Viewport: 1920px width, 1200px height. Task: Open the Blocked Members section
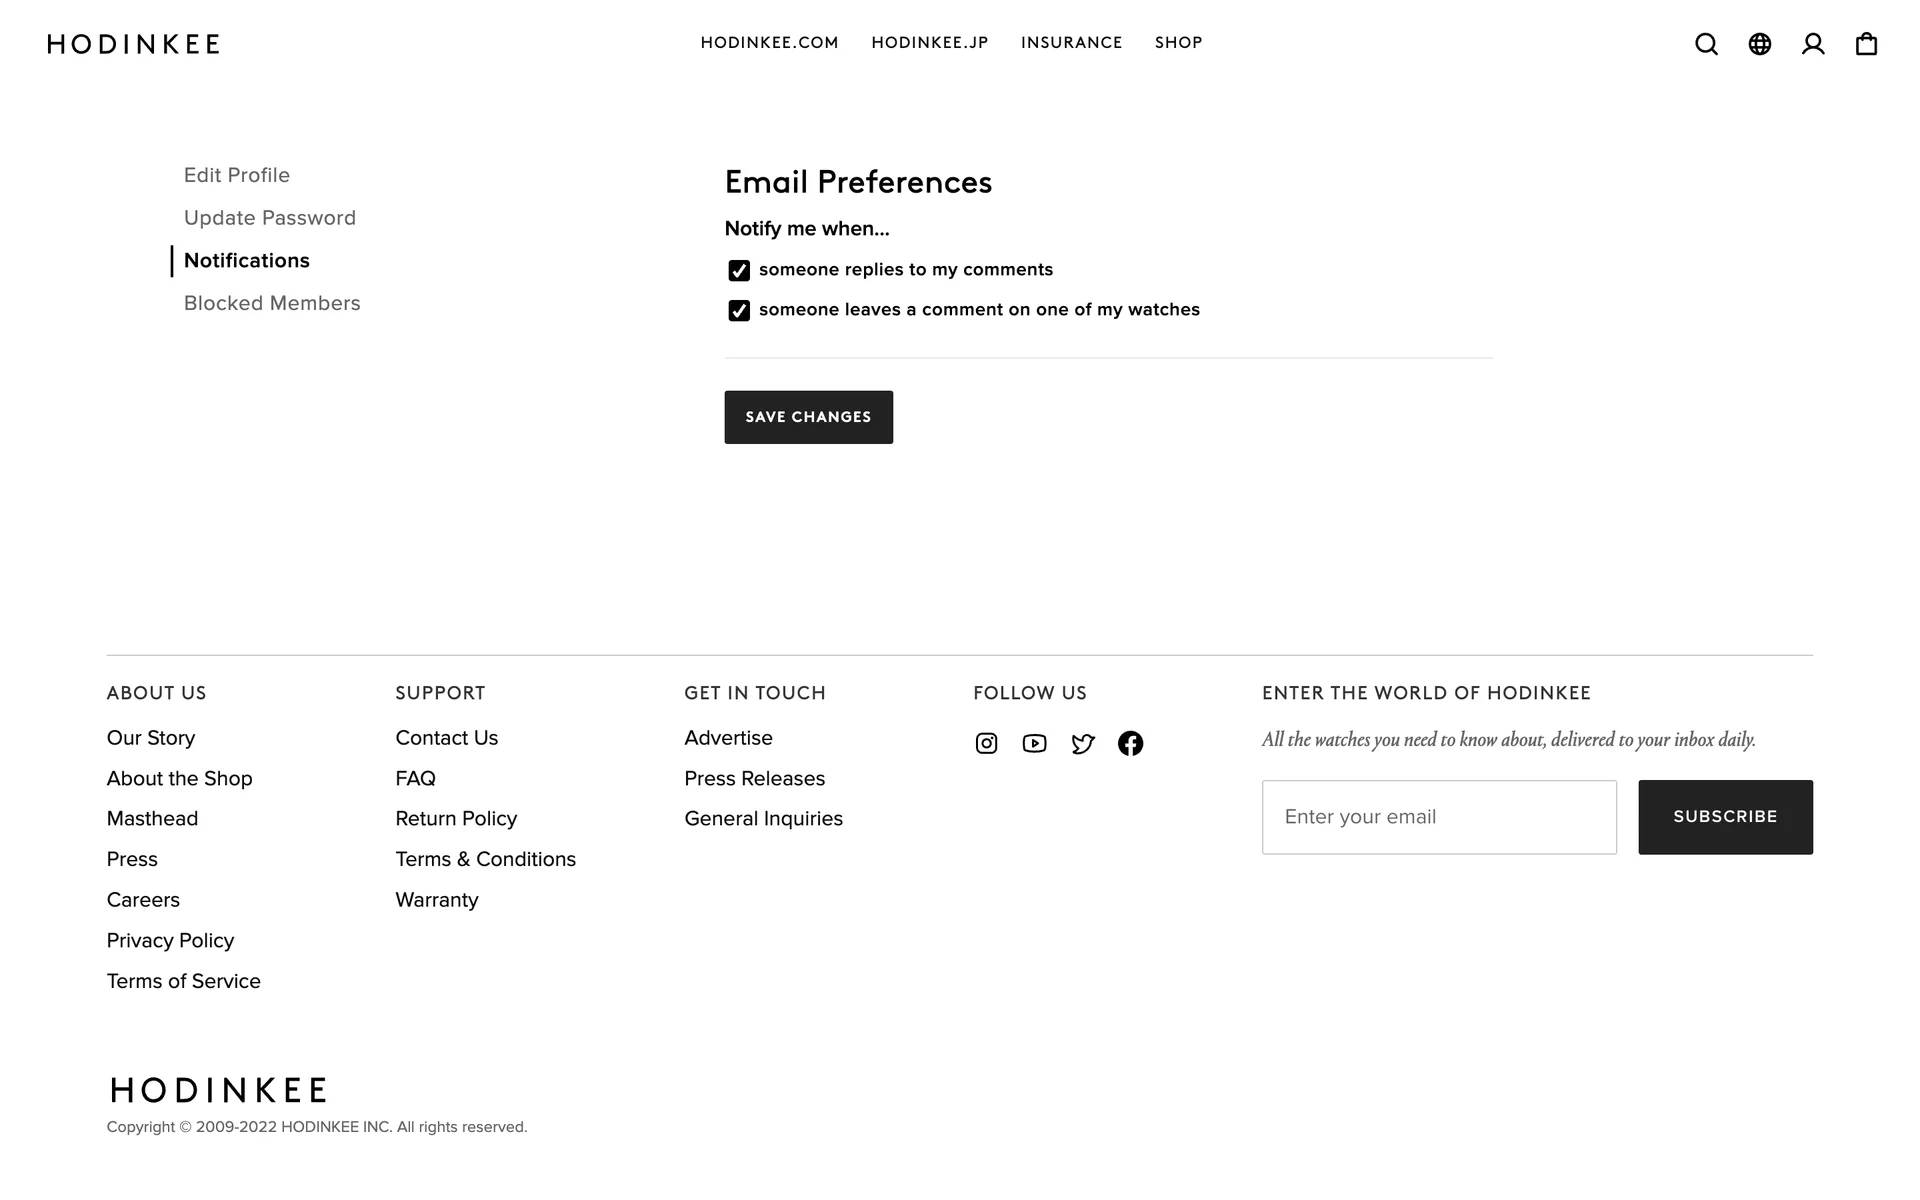click(272, 303)
